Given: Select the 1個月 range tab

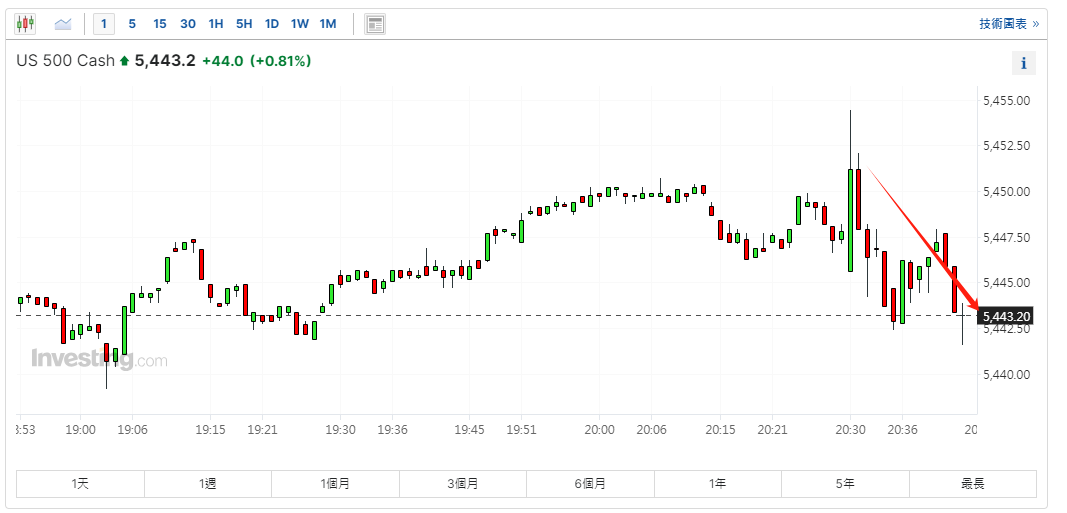Looking at the screenshot, I should click(335, 484).
